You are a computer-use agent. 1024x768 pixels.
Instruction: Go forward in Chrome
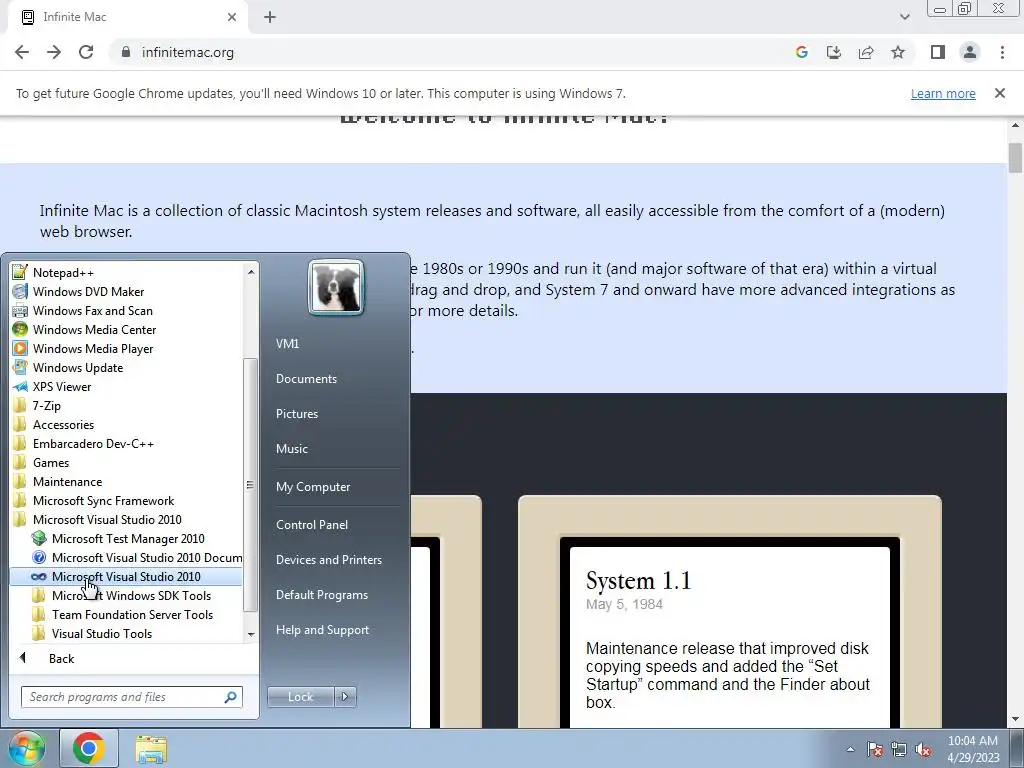pos(54,52)
